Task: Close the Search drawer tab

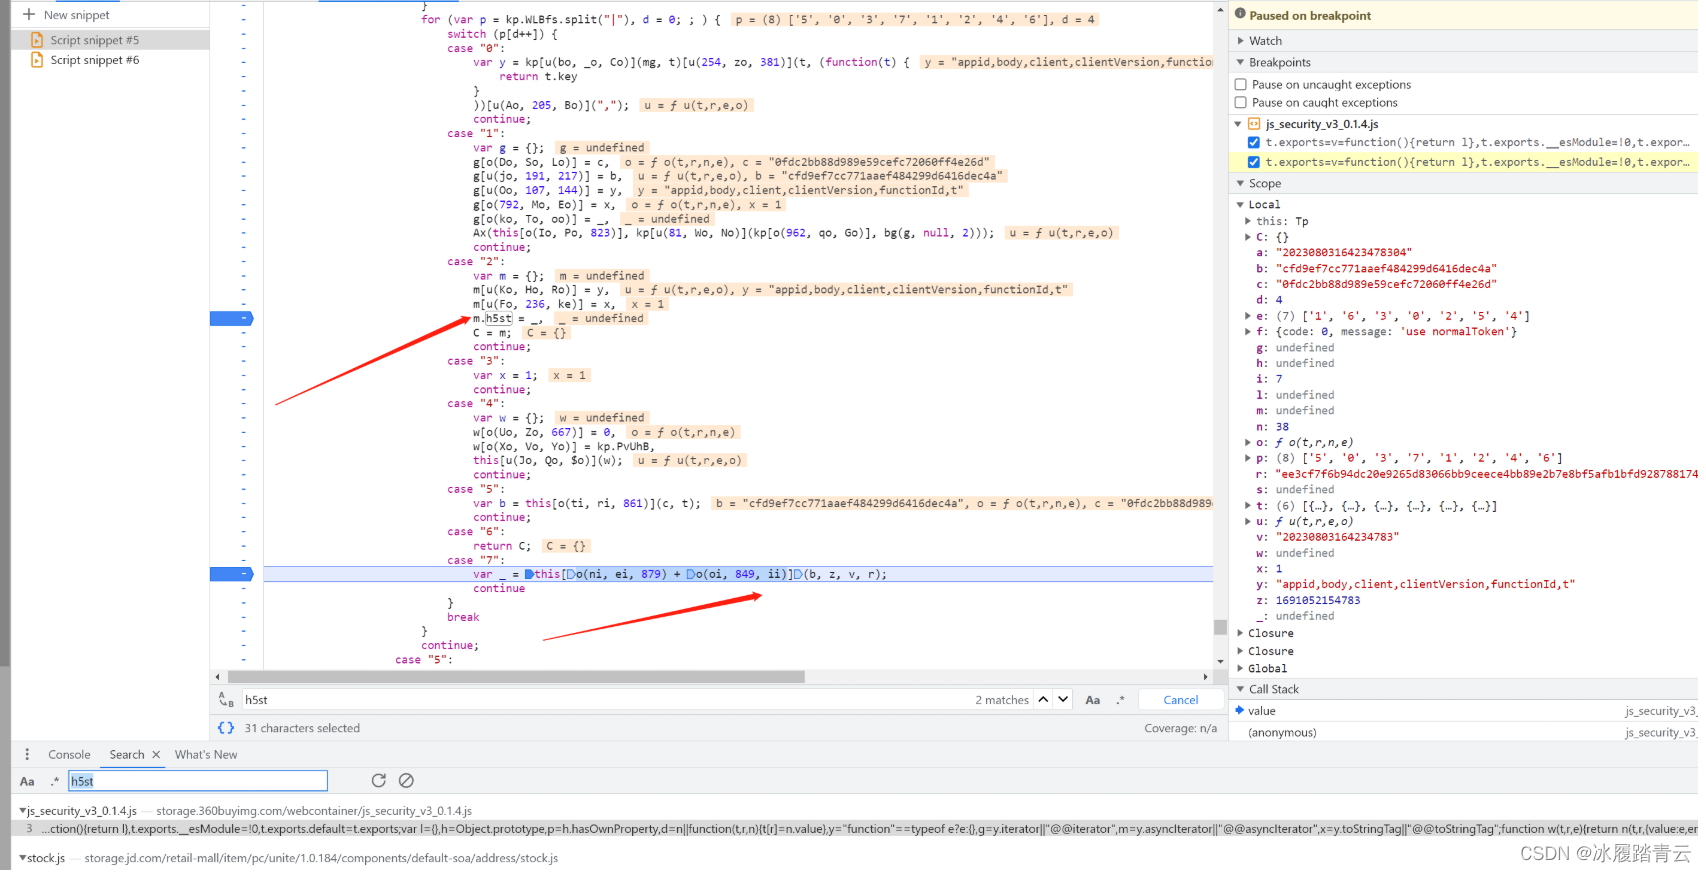Action: click(156, 756)
